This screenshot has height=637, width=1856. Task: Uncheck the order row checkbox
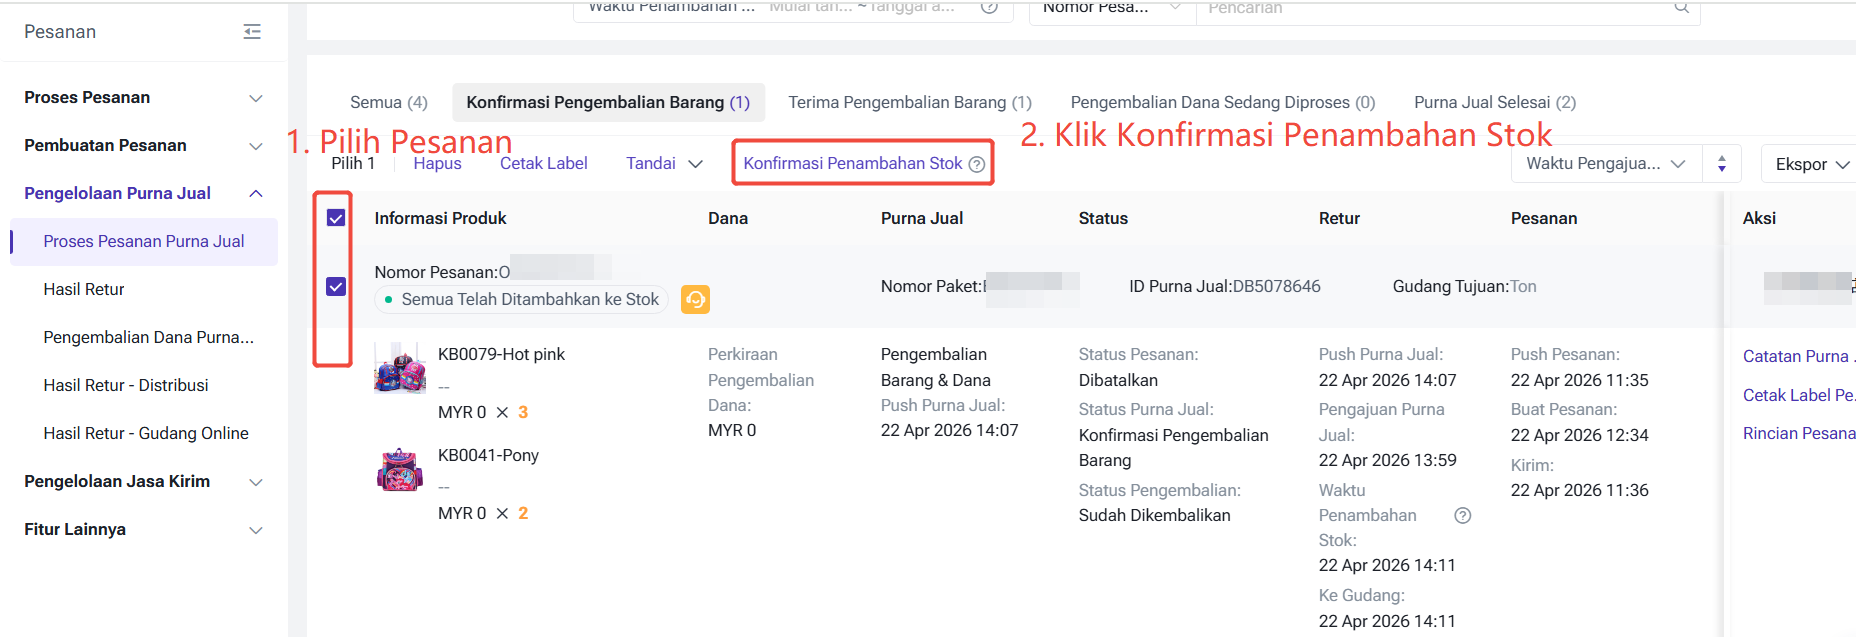336,287
